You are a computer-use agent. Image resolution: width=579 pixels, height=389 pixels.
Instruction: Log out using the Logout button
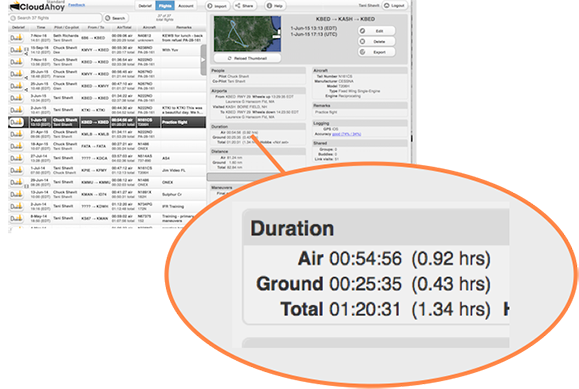click(x=395, y=6)
